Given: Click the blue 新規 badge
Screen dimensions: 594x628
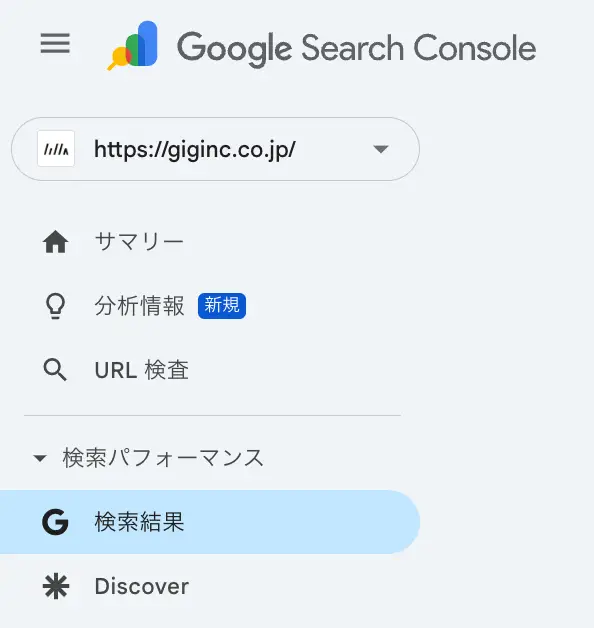Looking at the screenshot, I should 222,306.
